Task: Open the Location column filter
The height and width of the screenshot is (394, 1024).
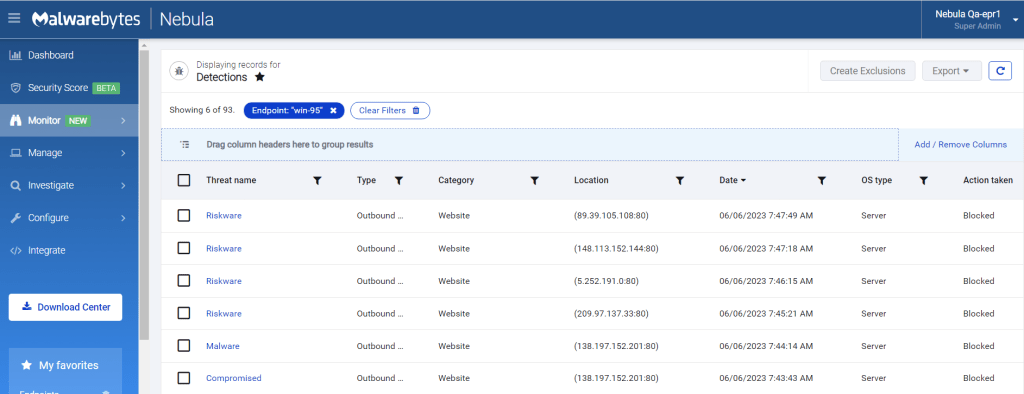Action: pos(679,180)
